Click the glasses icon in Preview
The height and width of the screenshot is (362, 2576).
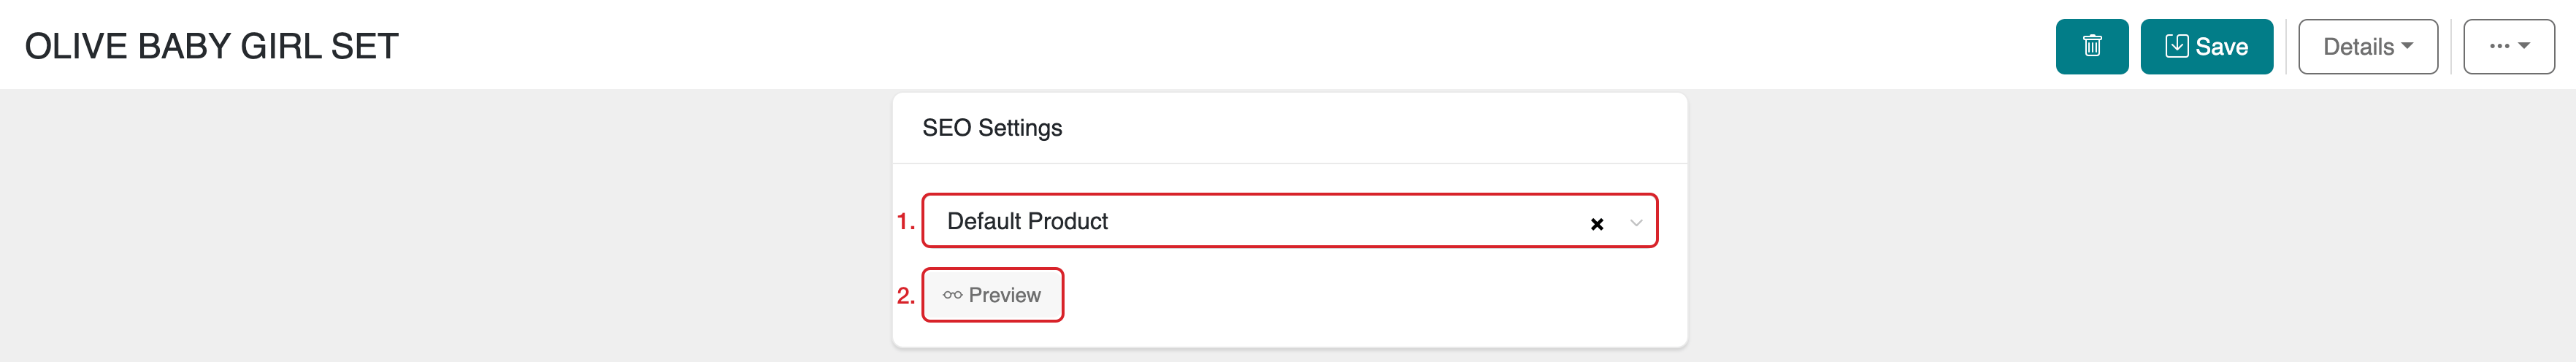point(952,295)
